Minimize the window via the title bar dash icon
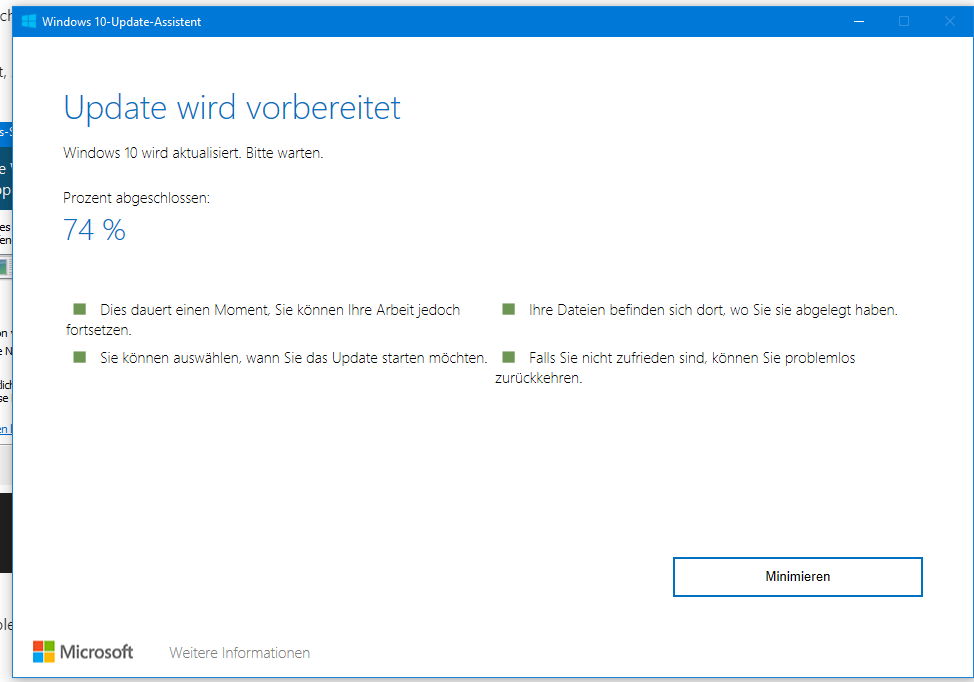974x682 pixels. click(859, 22)
